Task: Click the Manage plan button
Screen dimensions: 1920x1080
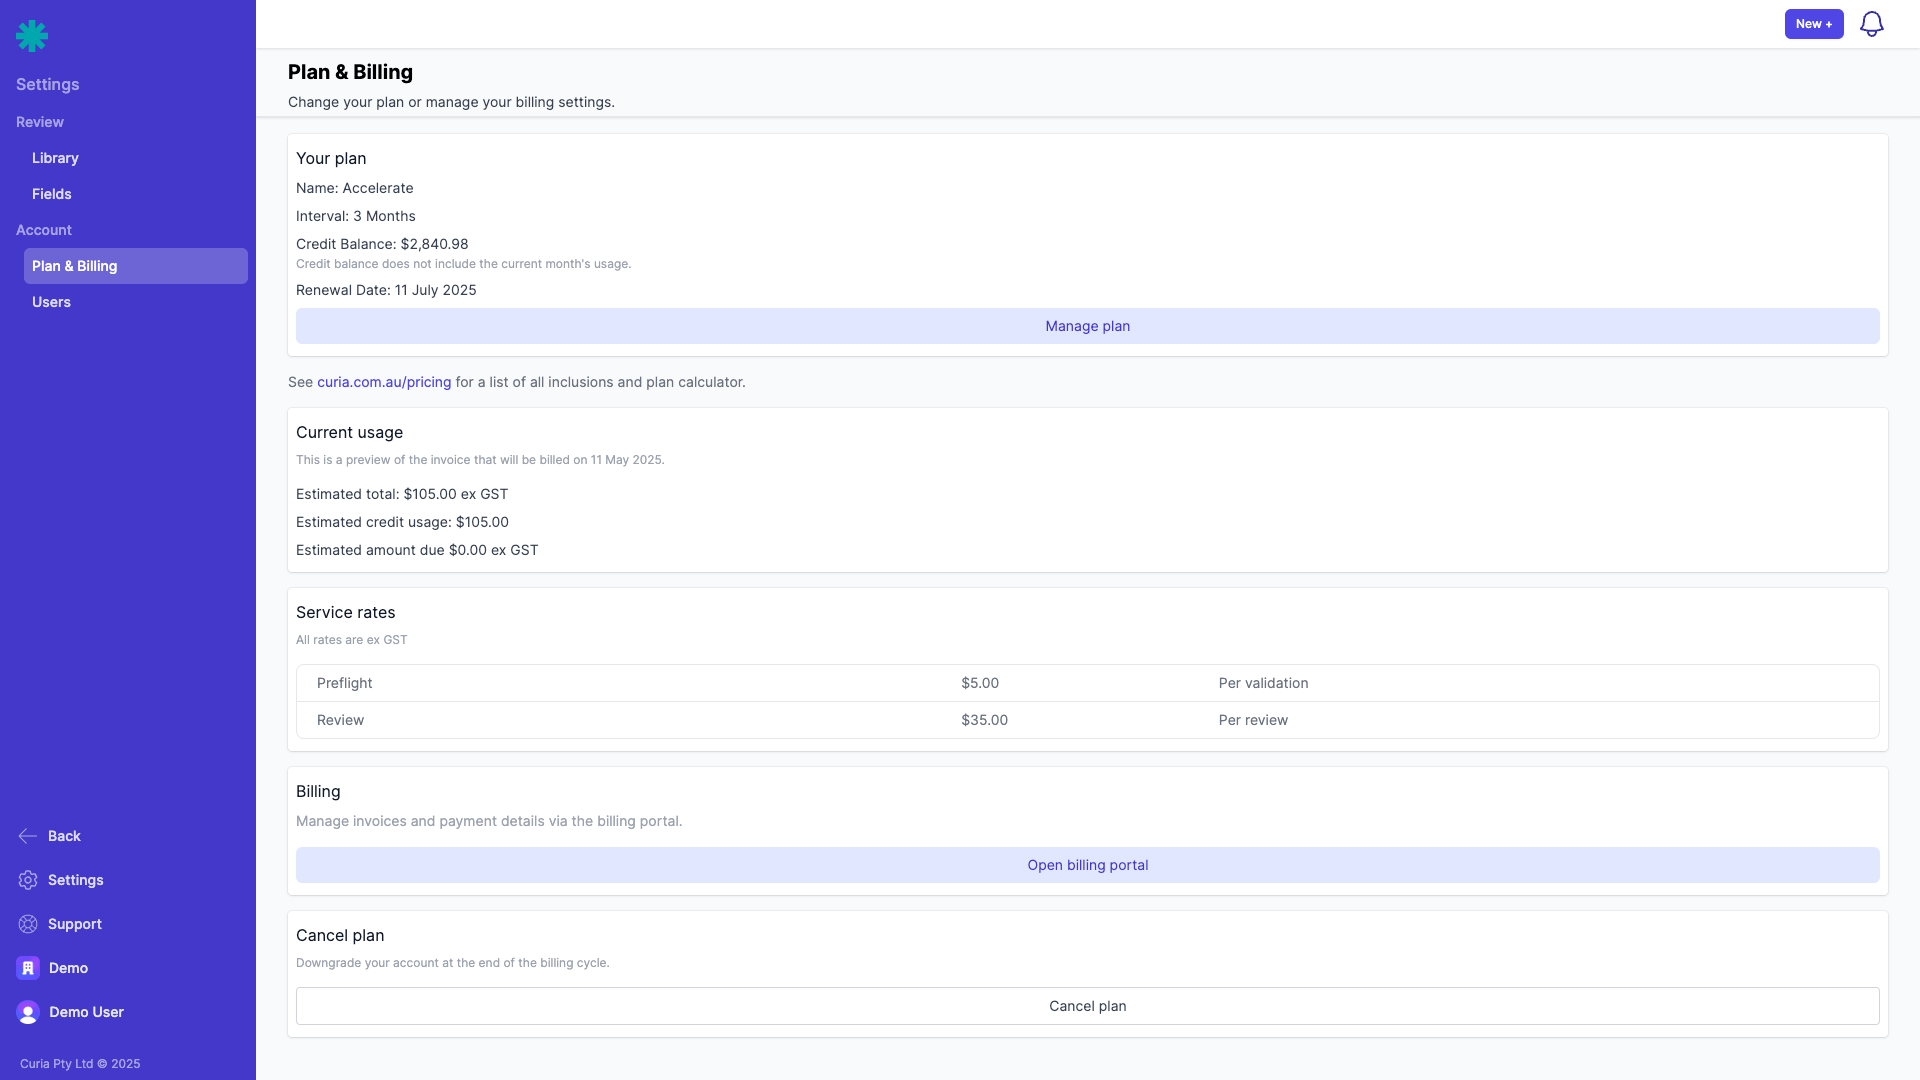Action: [1087, 326]
